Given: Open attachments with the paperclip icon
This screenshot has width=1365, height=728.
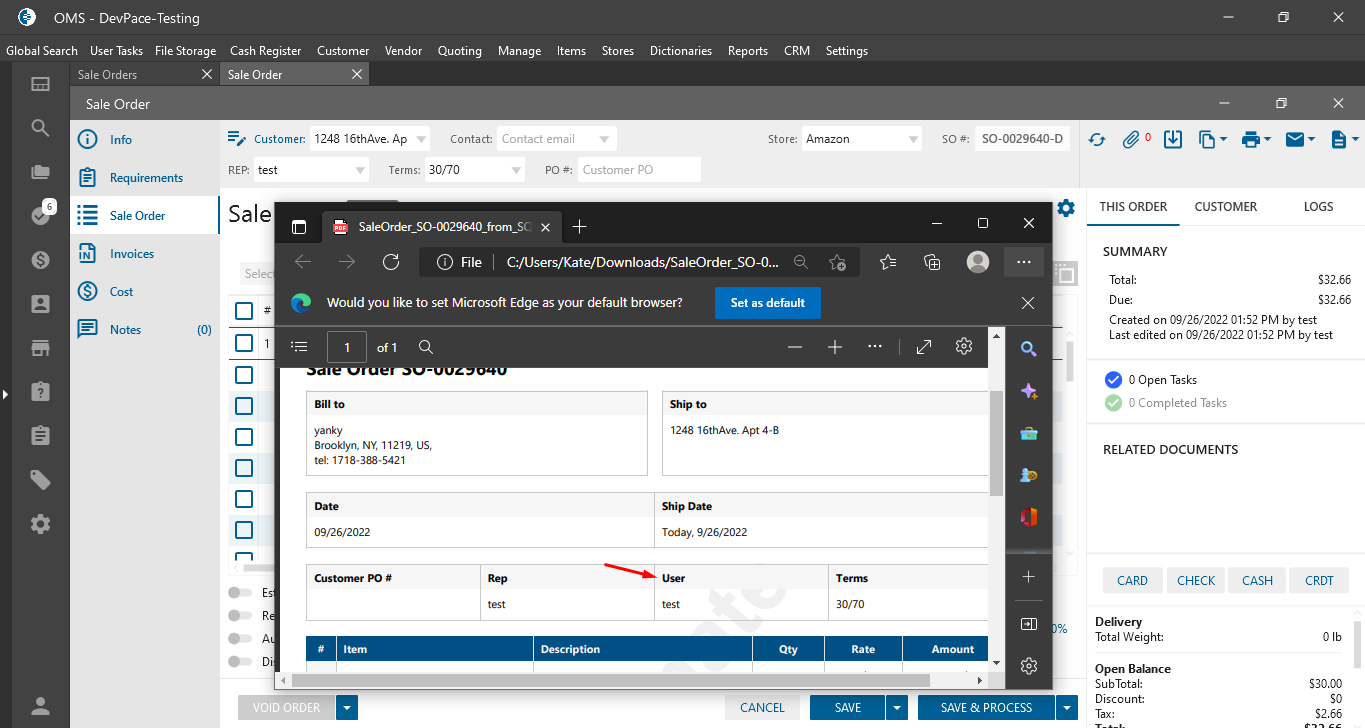Looking at the screenshot, I should coord(1132,140).
